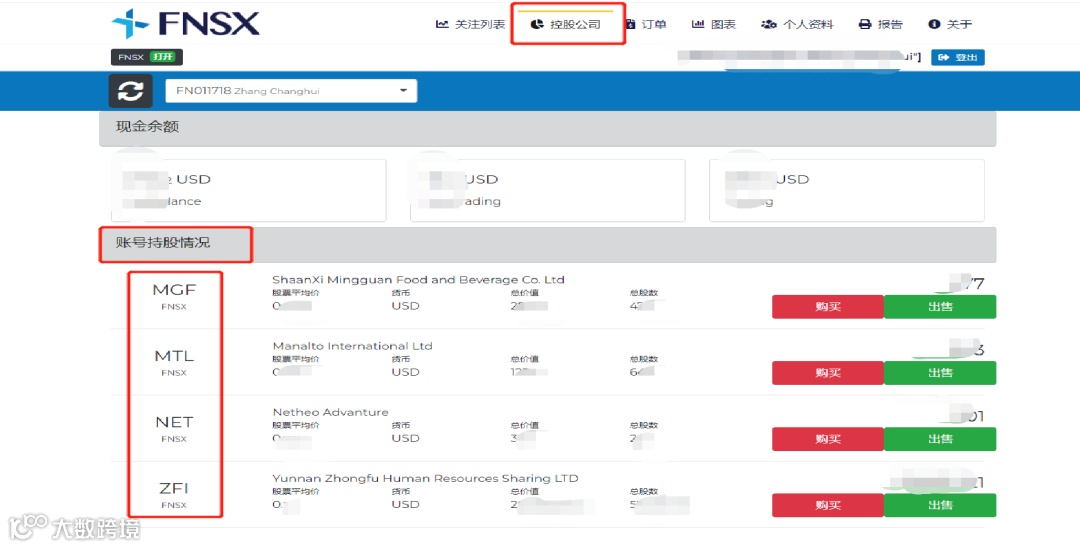
Task: Click Manalto International Ltd company name
Action: click(353, 346)
